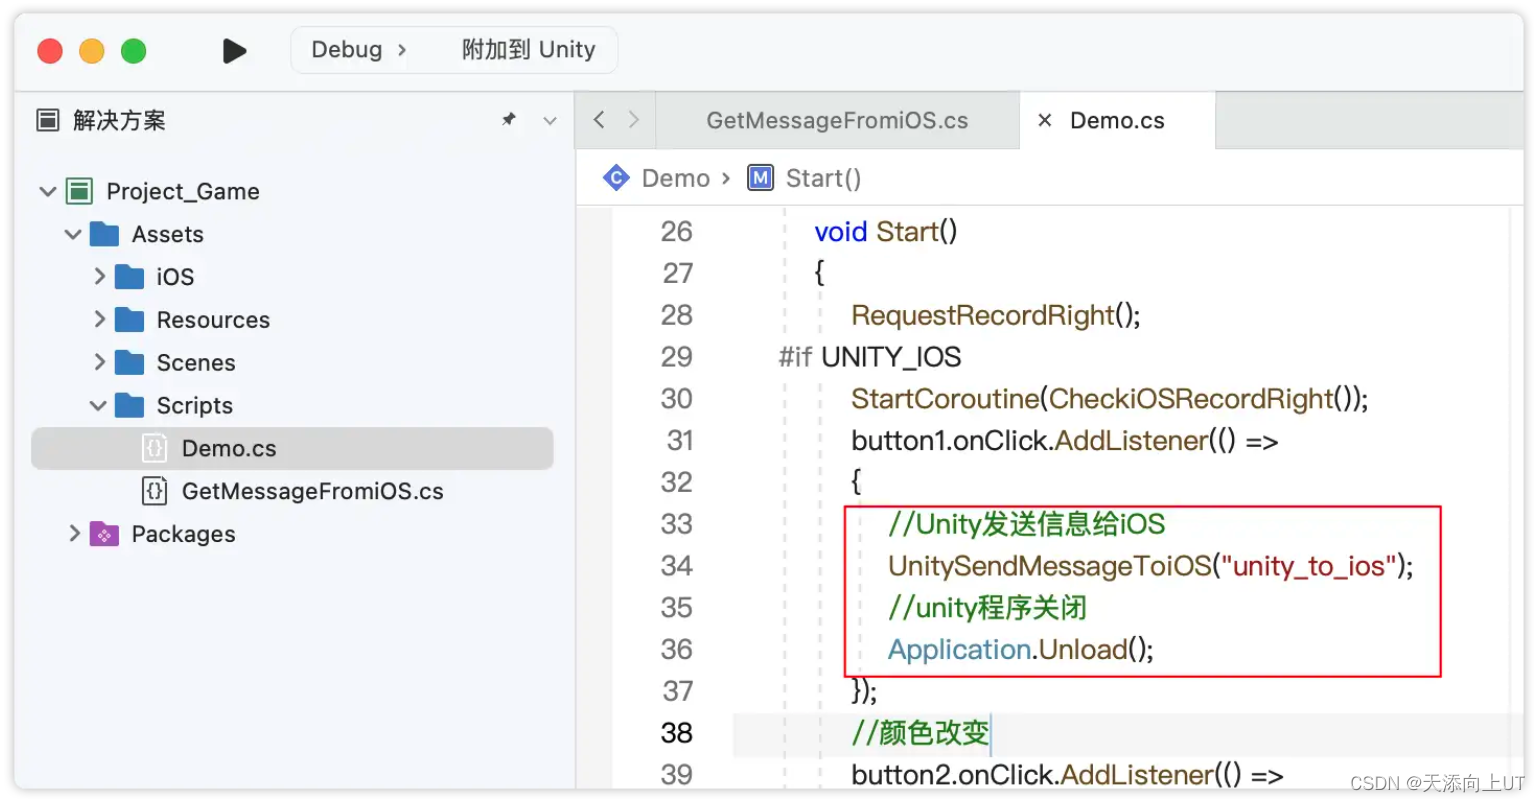The image size is (1540, 802).
Task: Collapse the Project_Game solution node
Action: 47,191
